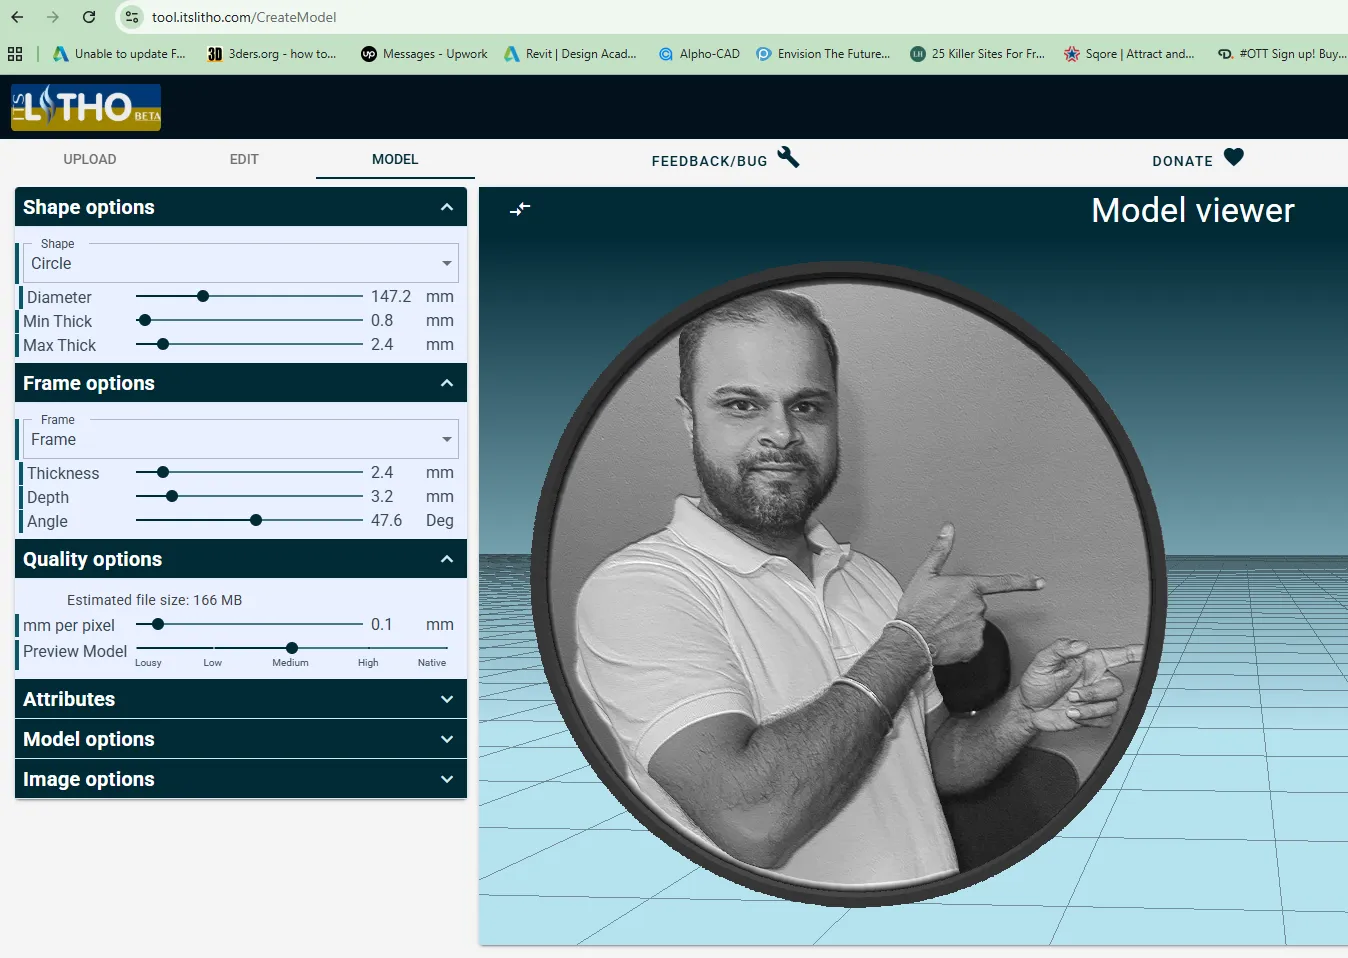Open the Revit Design Academy bookmark

coord(570,54)
